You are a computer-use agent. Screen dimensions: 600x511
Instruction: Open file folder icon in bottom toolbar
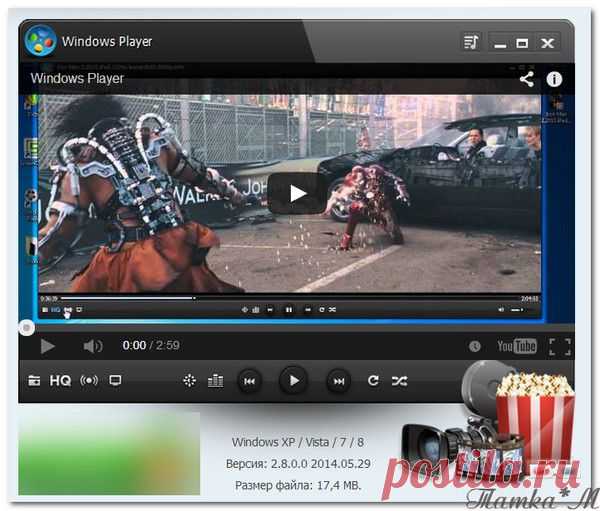(34, 380)
